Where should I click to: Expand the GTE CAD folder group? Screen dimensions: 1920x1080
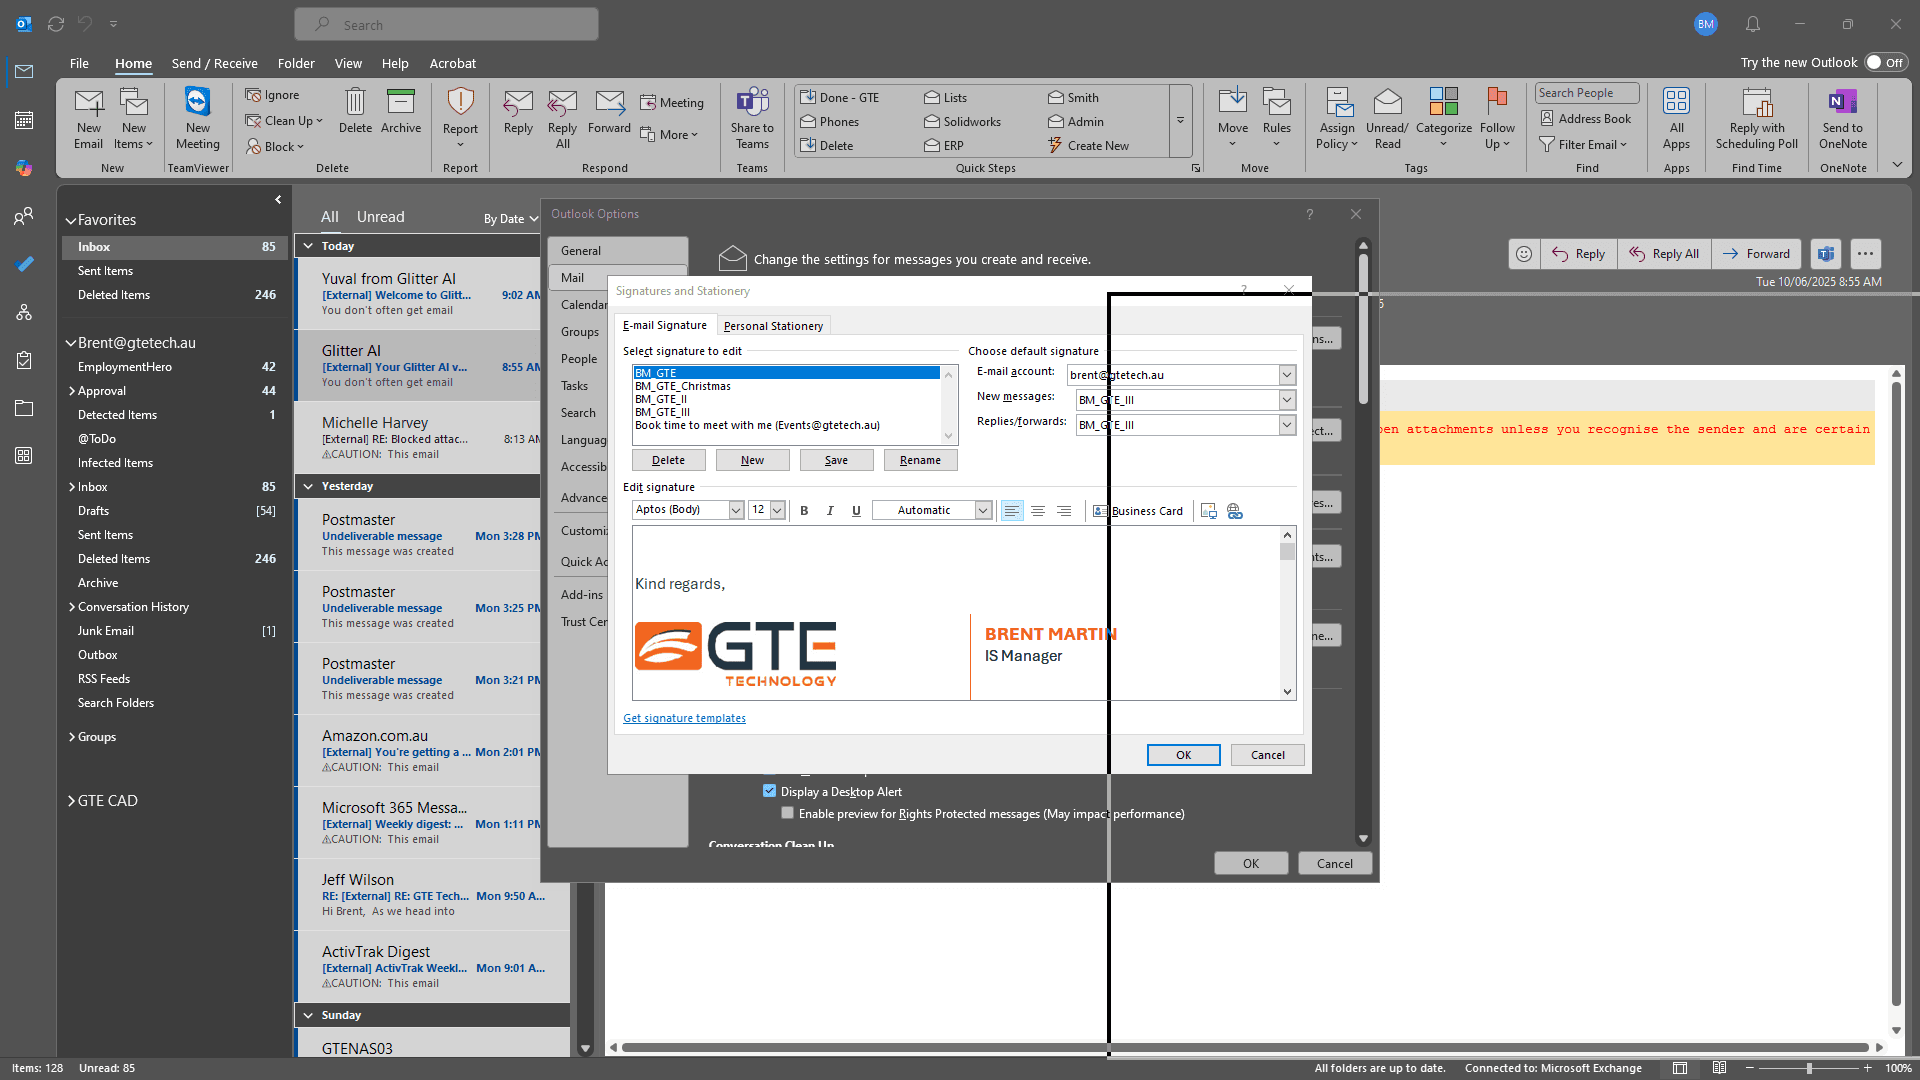coord(71,801)
